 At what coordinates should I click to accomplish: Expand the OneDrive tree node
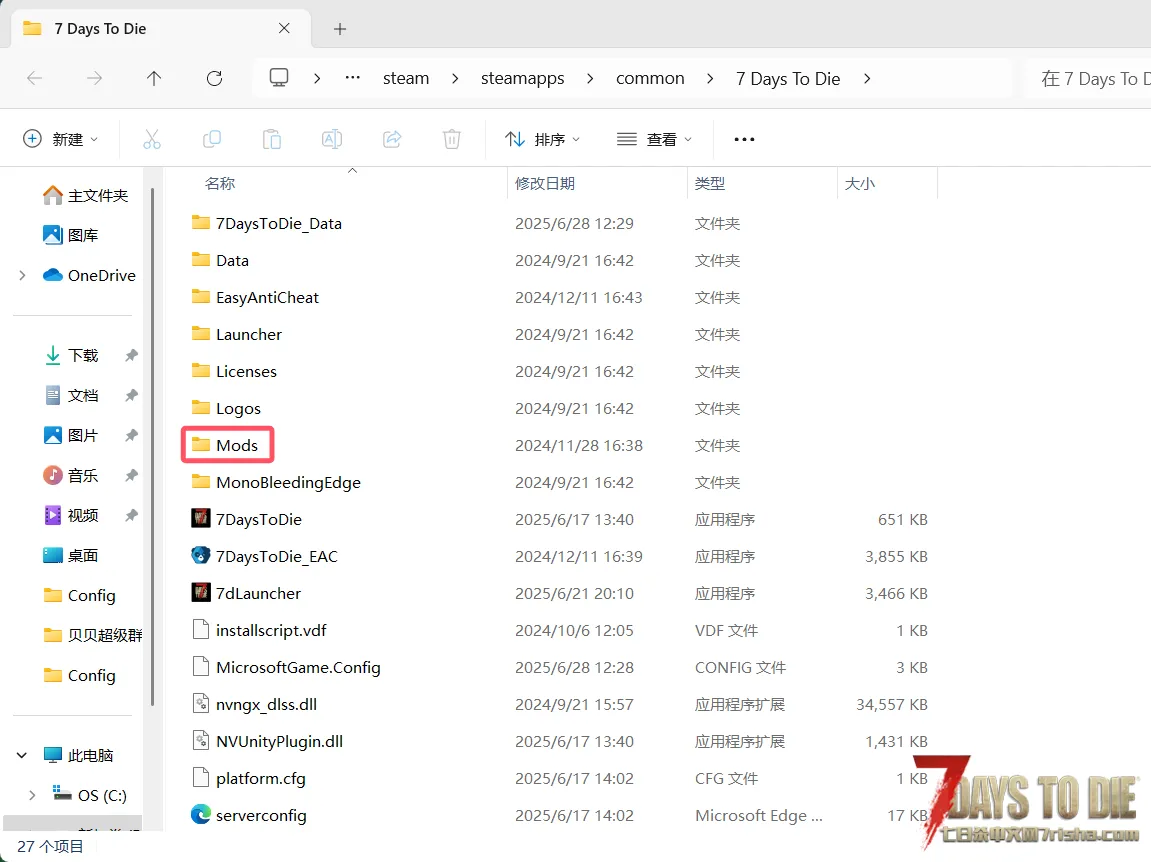(22, 275)
